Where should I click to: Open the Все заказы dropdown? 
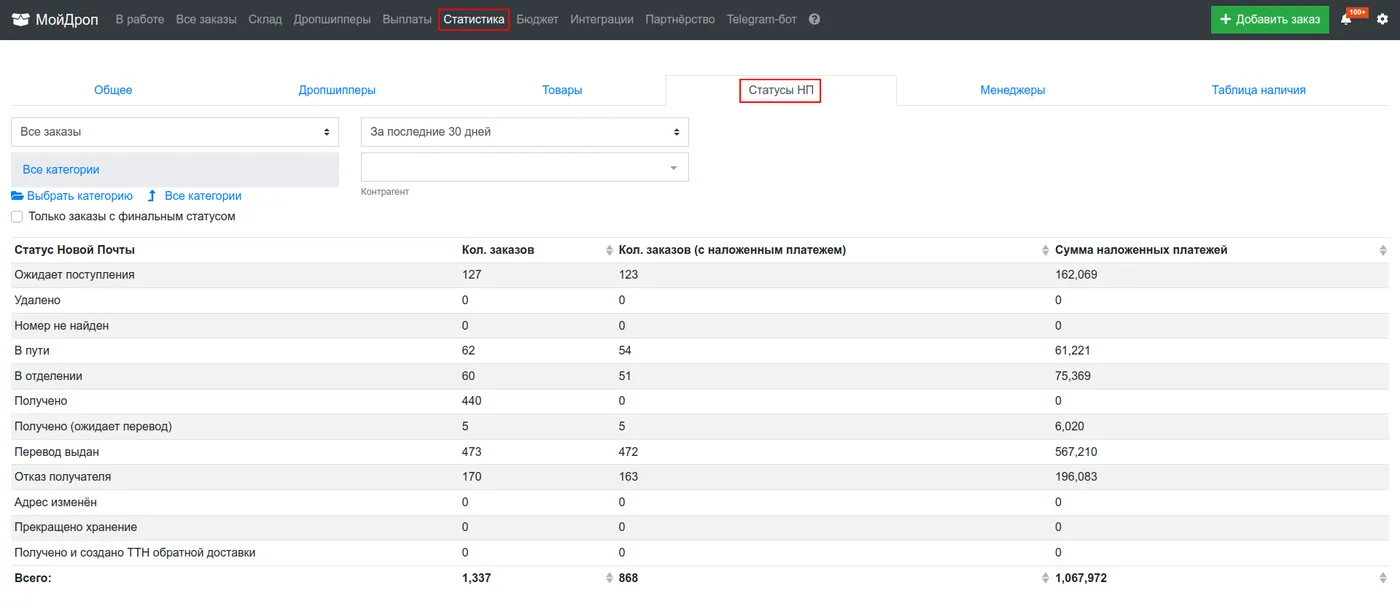(175, 132)
